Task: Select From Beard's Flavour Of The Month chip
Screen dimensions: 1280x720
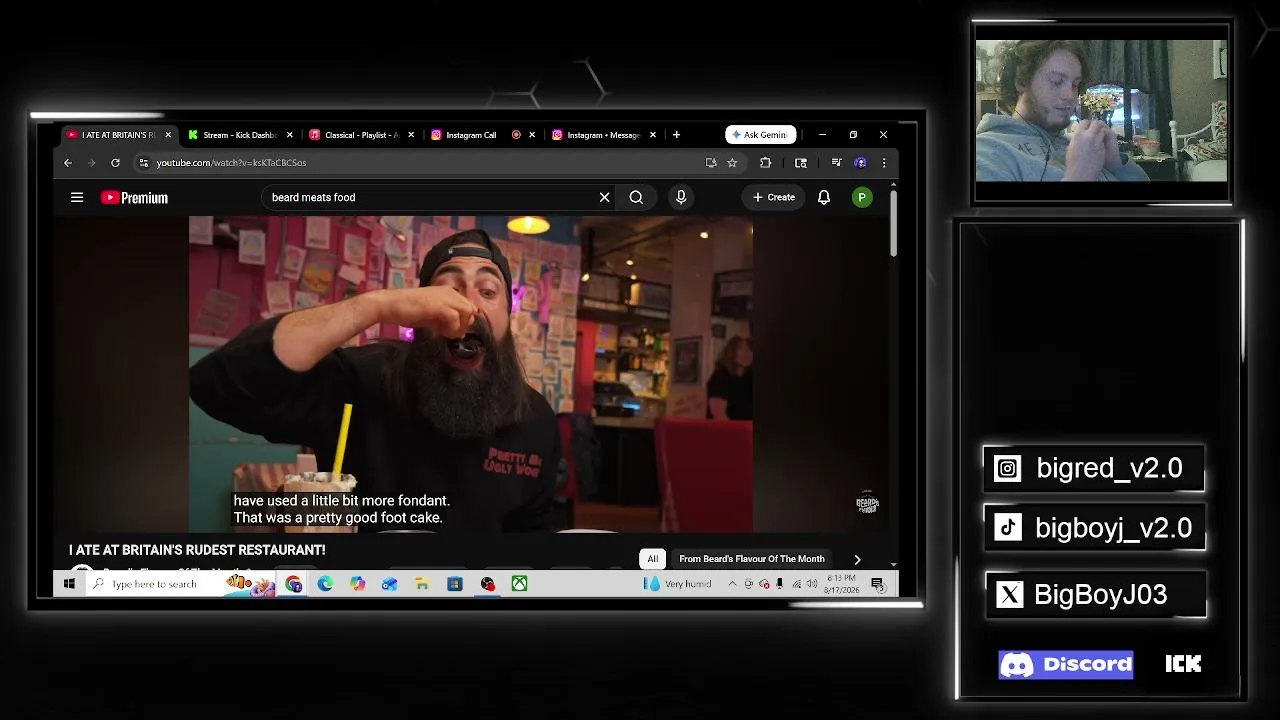Action: [752, 559]
